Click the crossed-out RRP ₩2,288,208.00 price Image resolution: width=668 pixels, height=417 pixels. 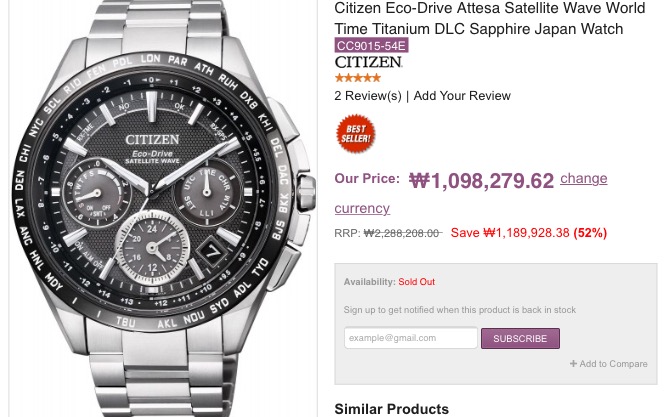tap(401, 233)
